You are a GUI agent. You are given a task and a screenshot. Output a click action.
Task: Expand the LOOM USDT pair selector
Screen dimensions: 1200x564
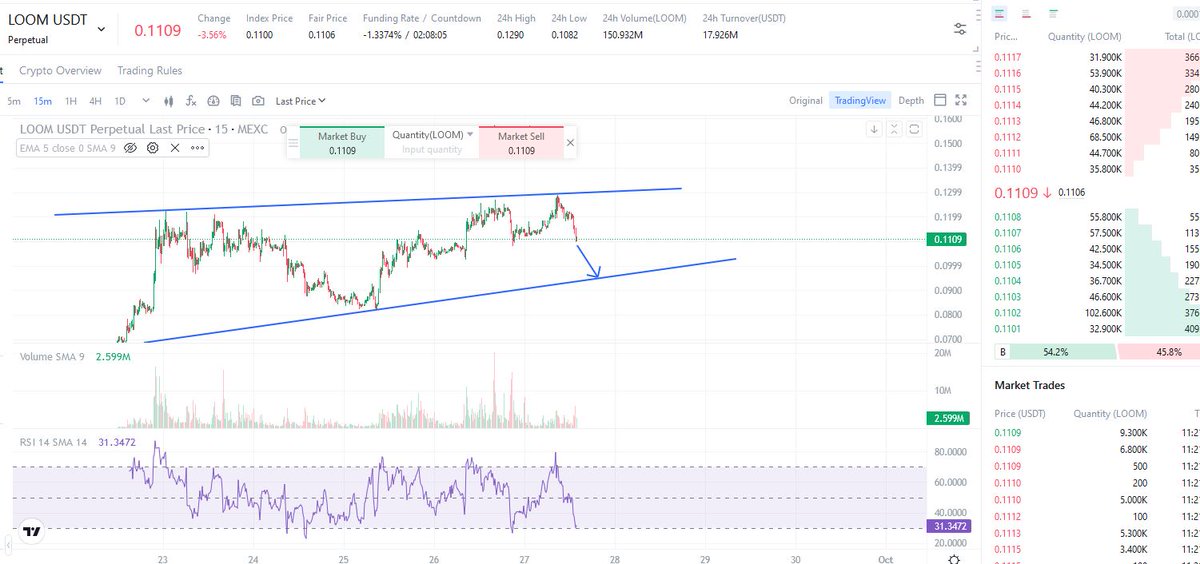(103, 29)
